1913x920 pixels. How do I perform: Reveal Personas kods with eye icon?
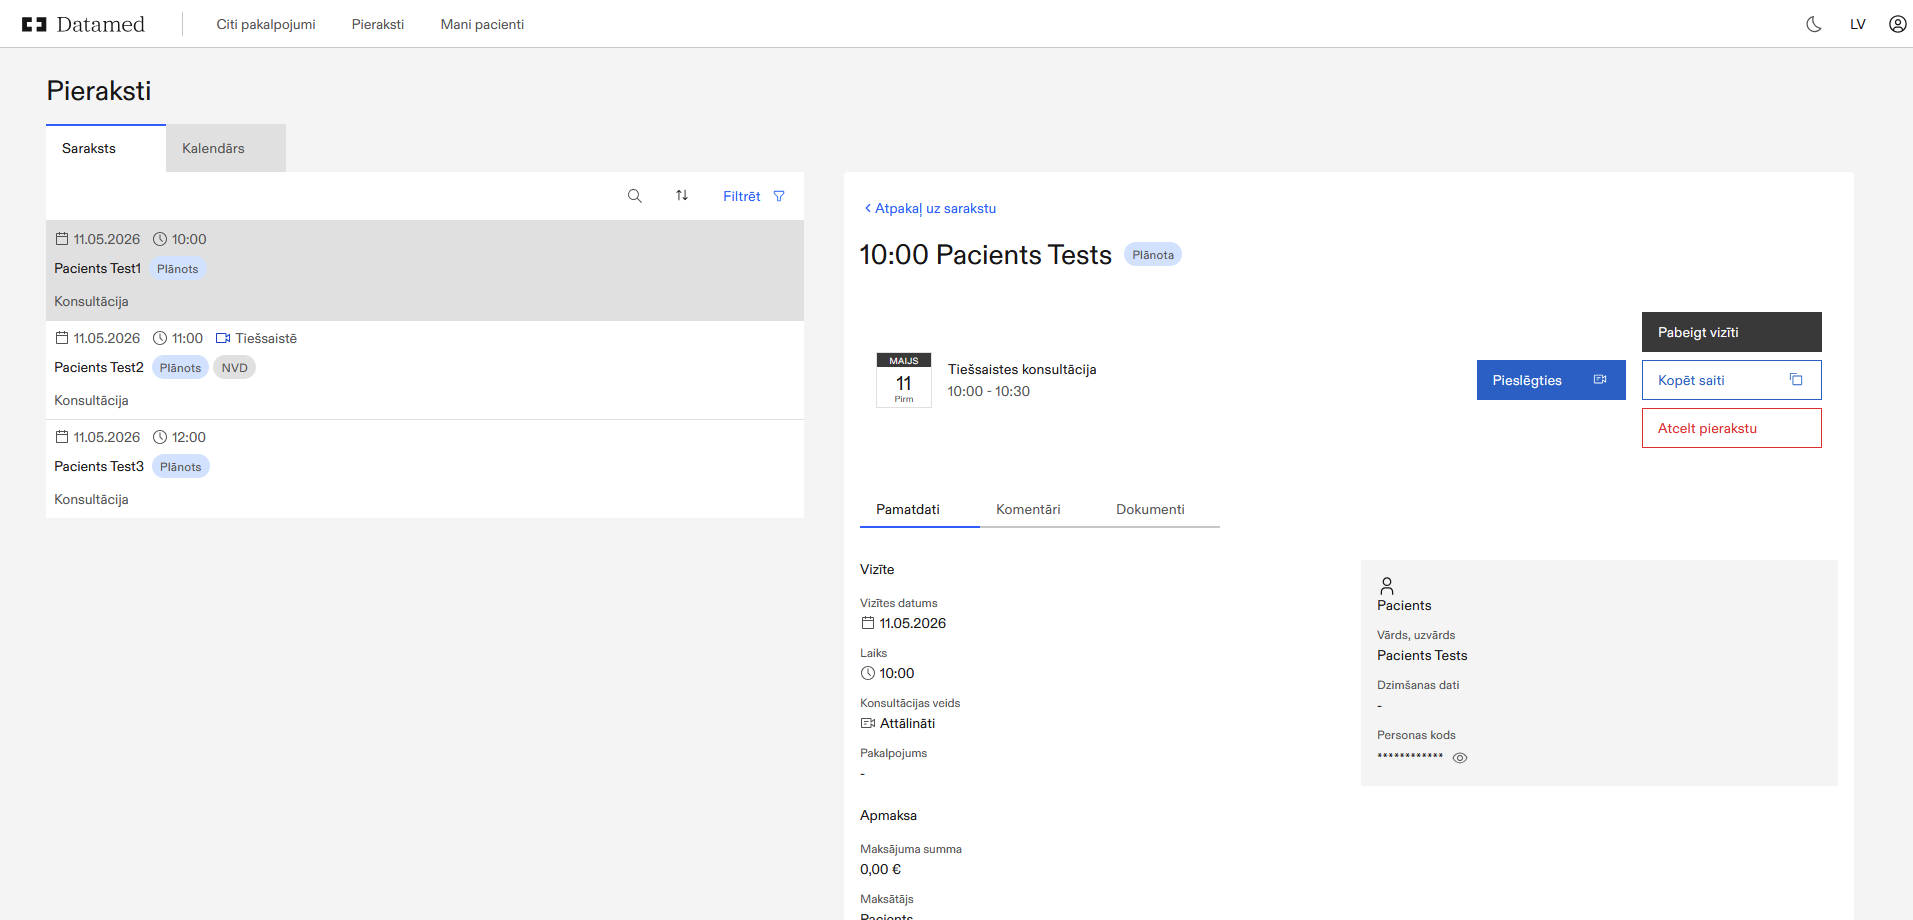[x=1460, y=758]
